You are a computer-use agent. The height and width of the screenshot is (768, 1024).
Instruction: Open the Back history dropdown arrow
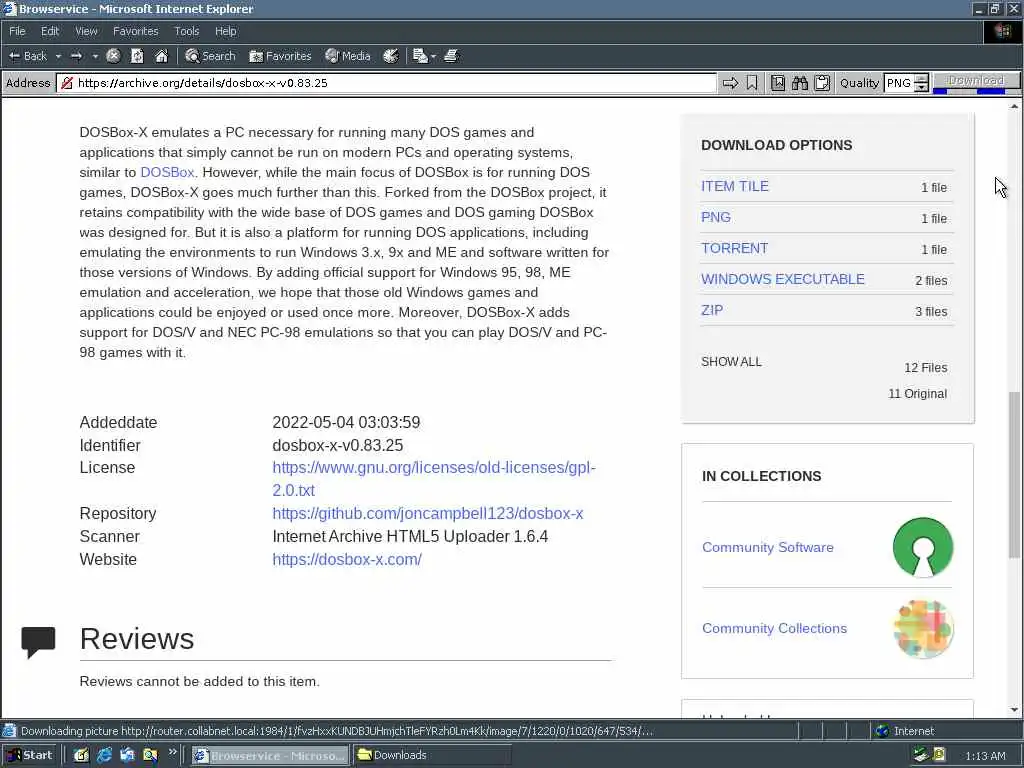point(58,56)
